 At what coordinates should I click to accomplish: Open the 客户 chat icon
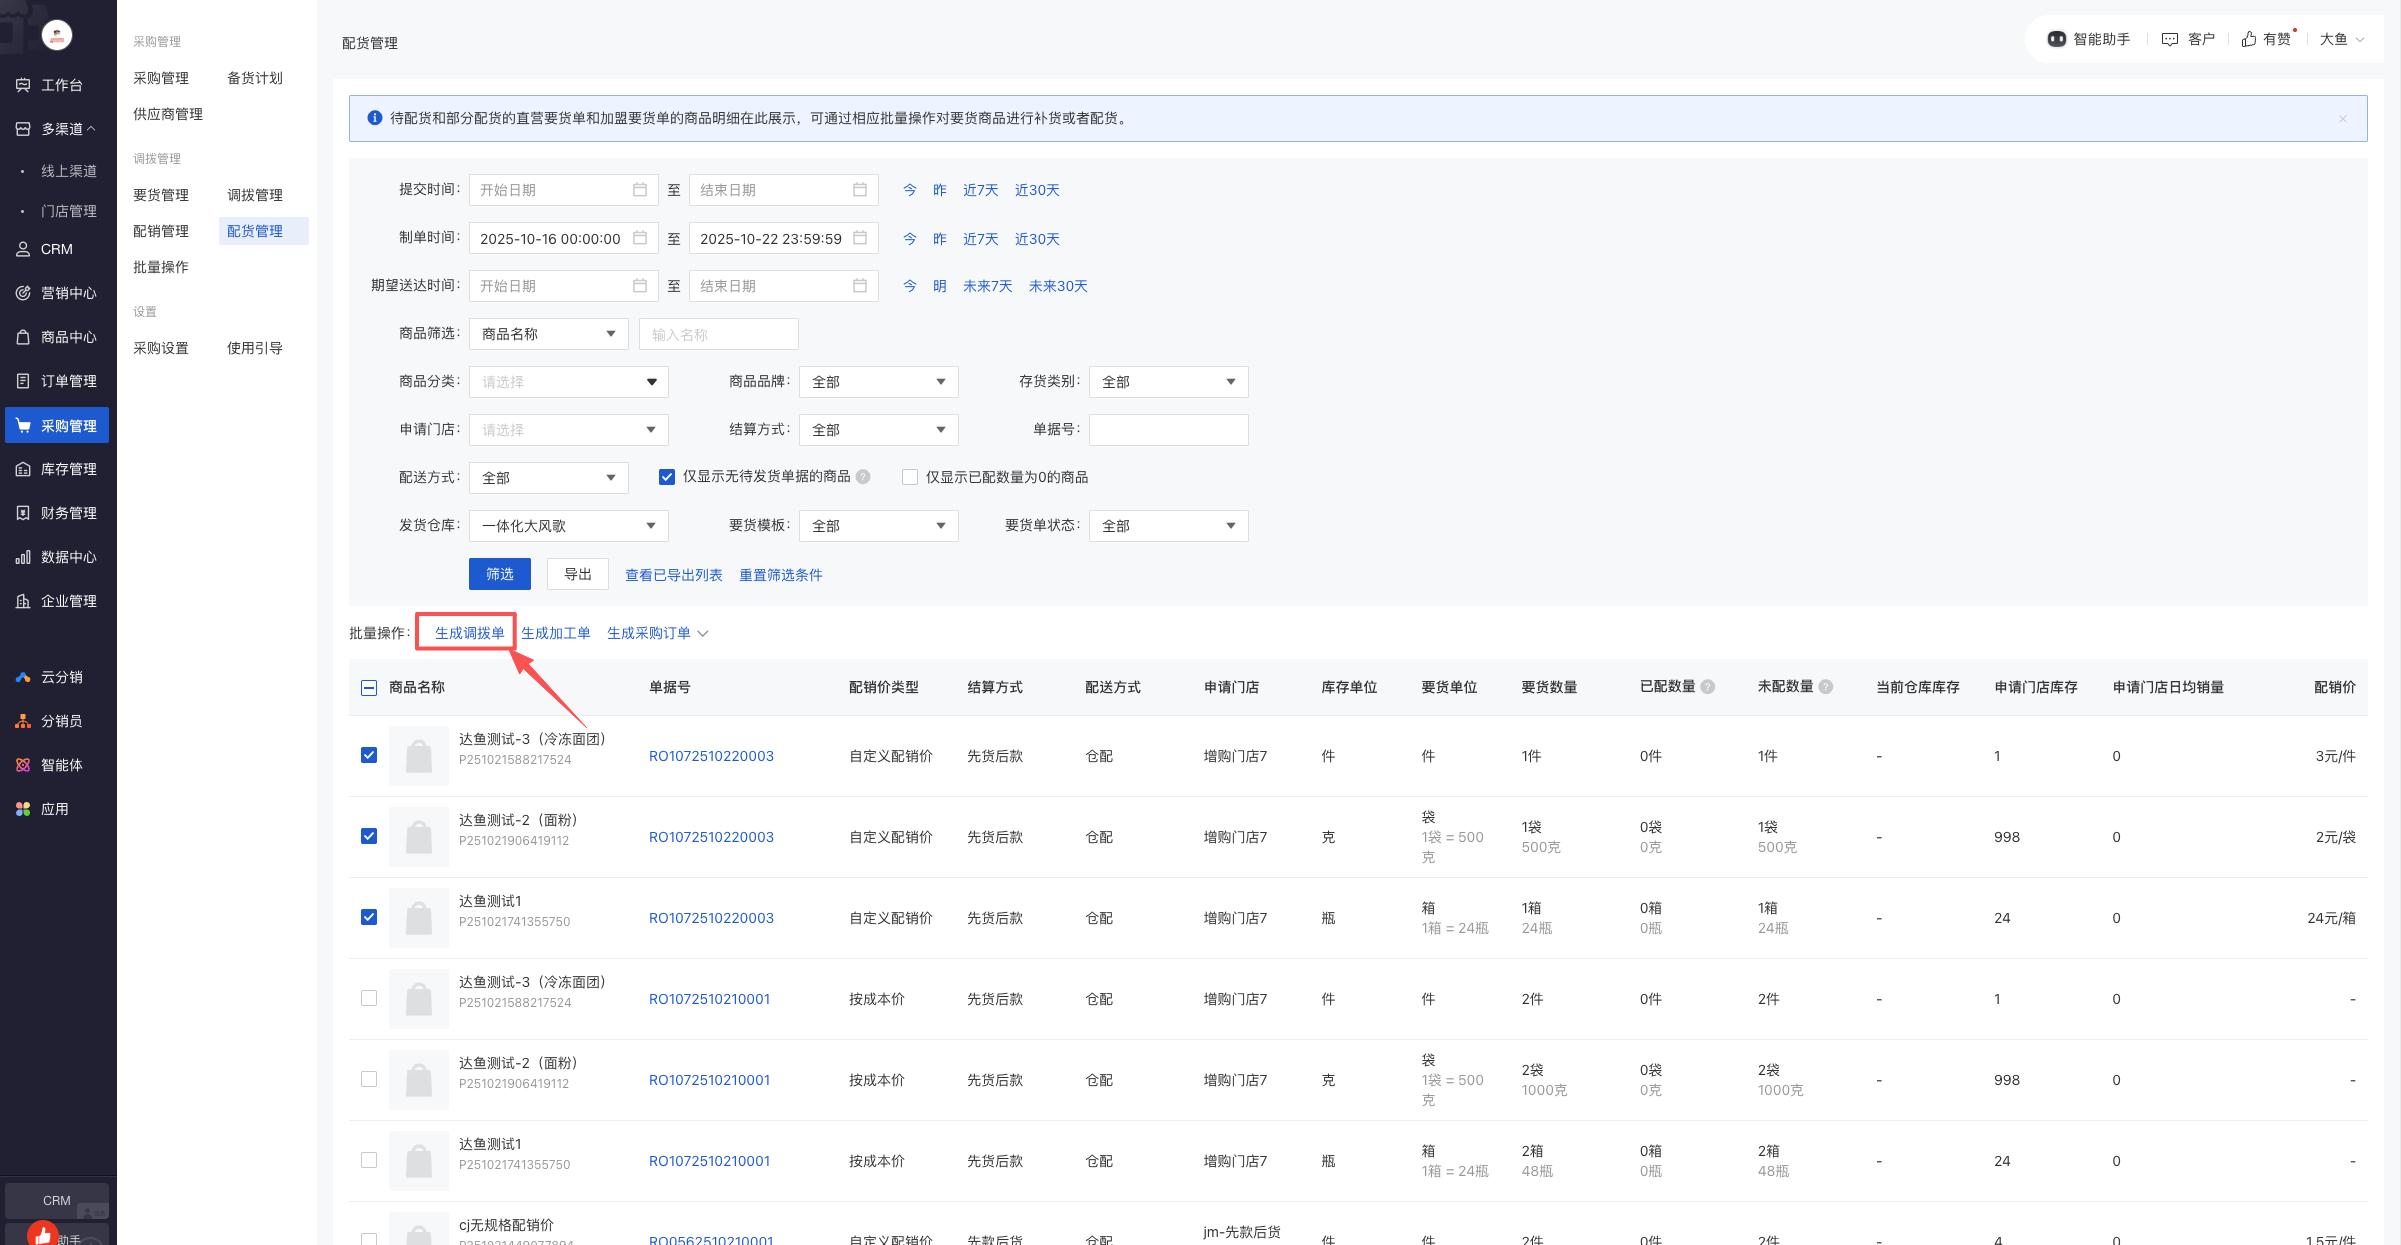(2169, 39)
